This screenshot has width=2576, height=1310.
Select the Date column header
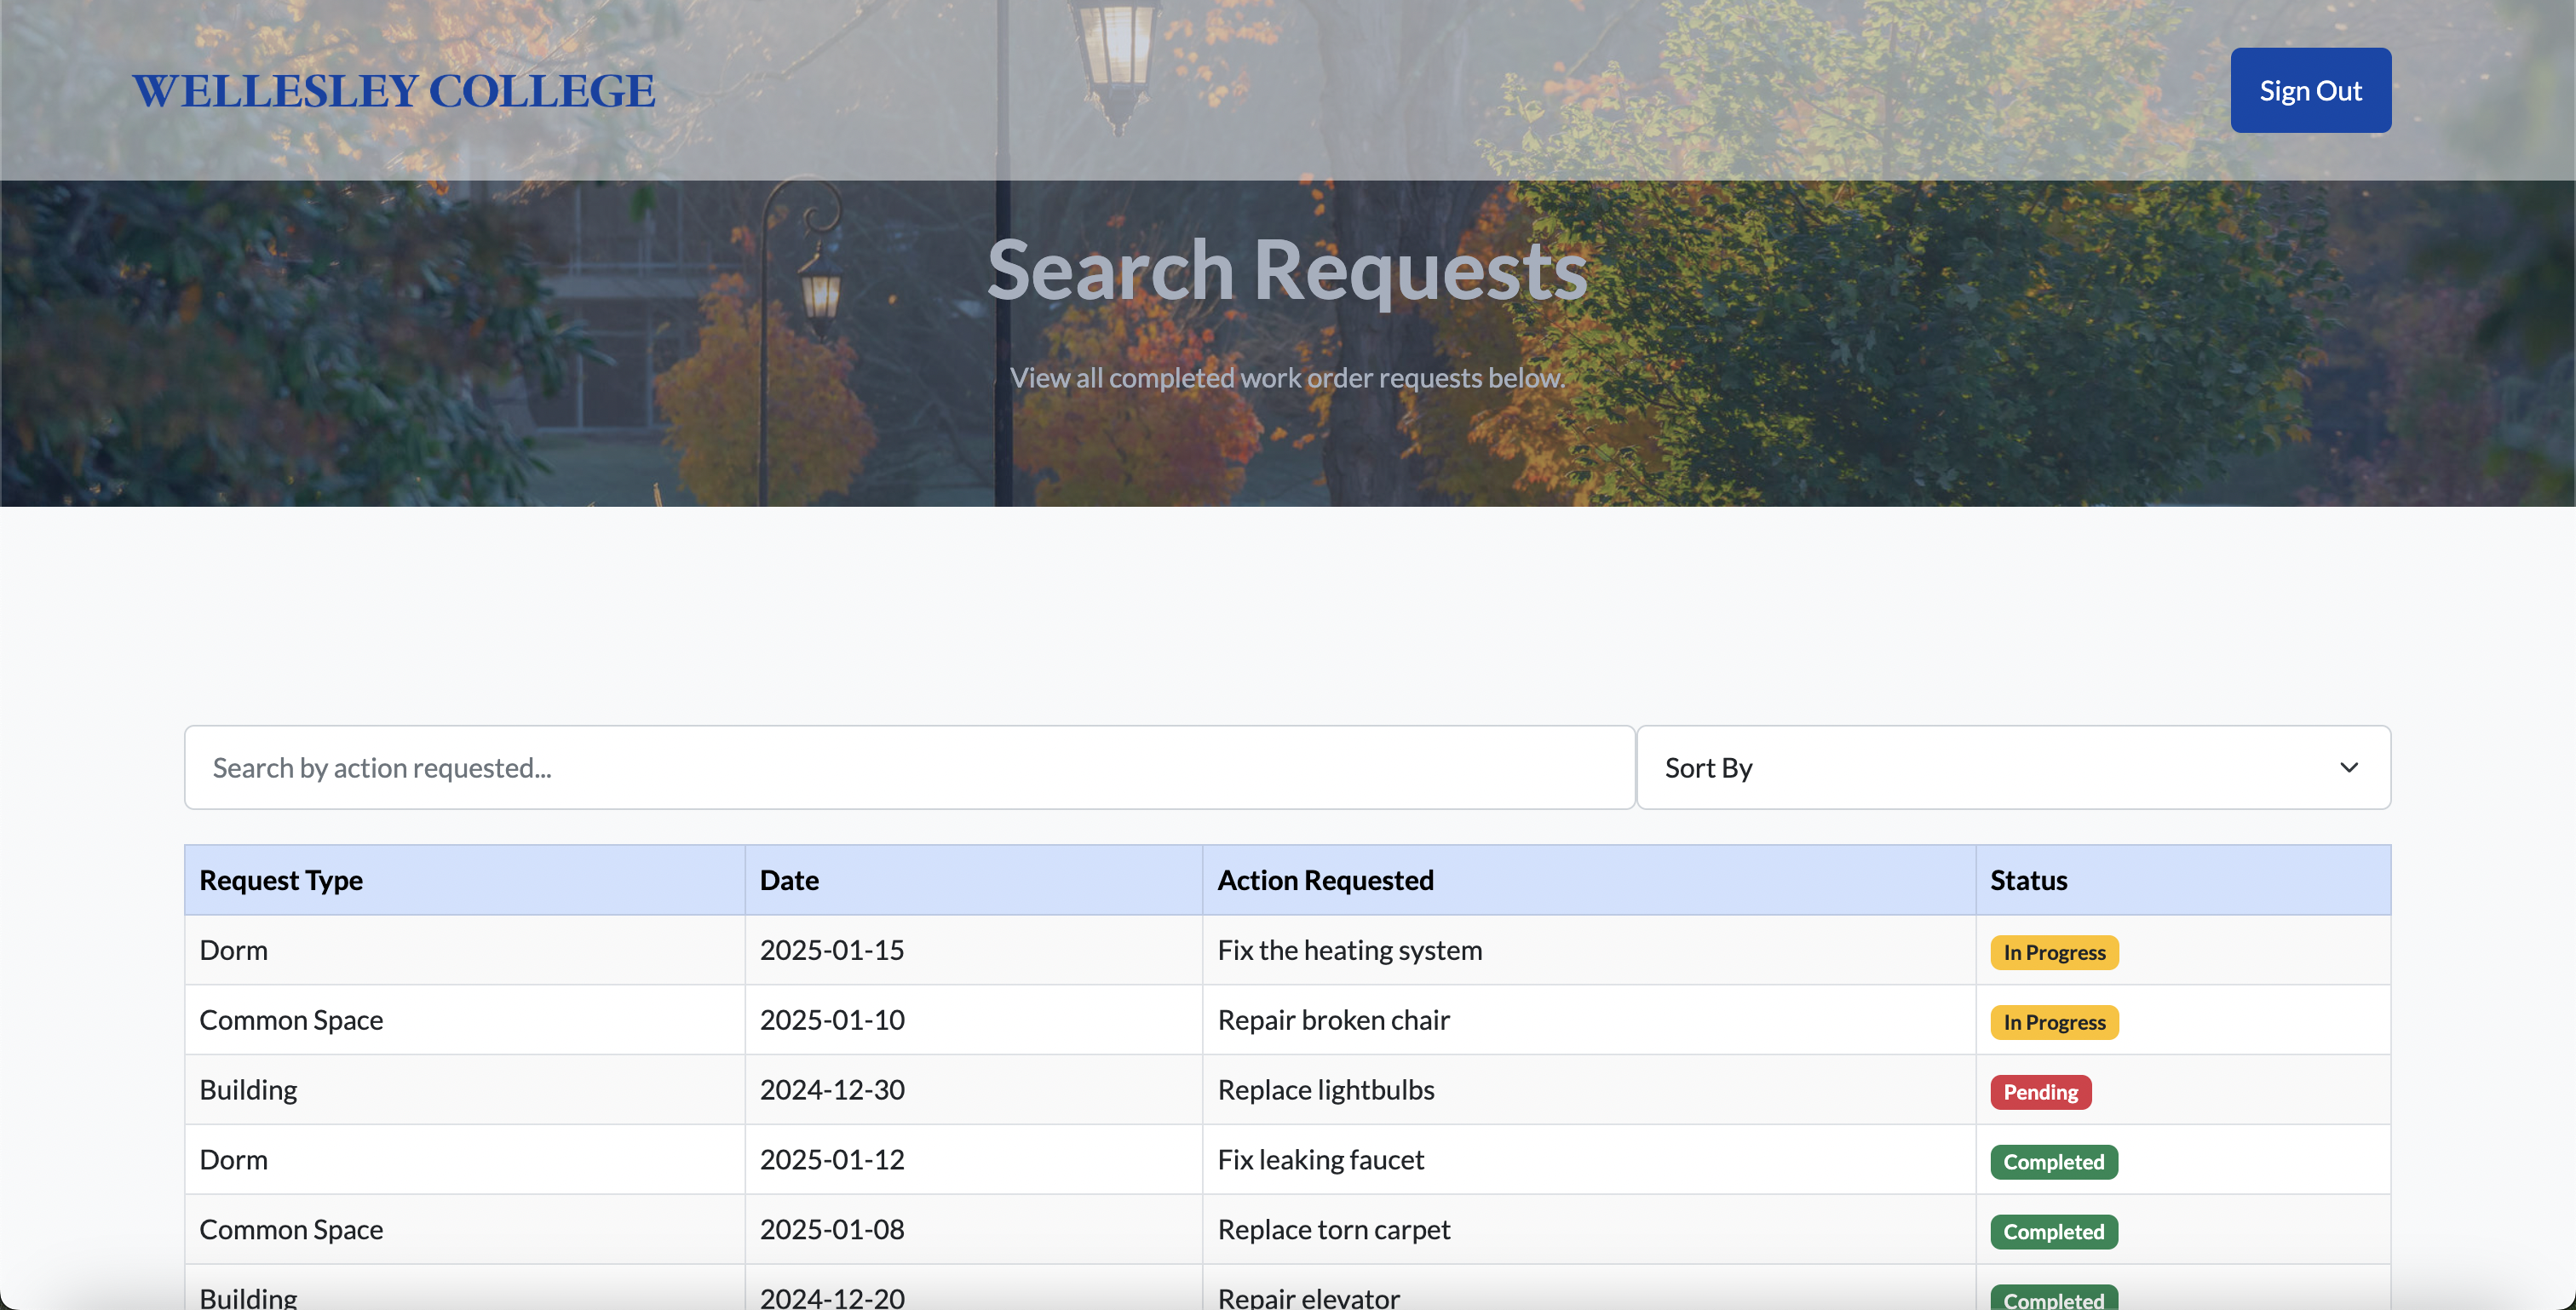pyautogui.click(x=973, y=880)
